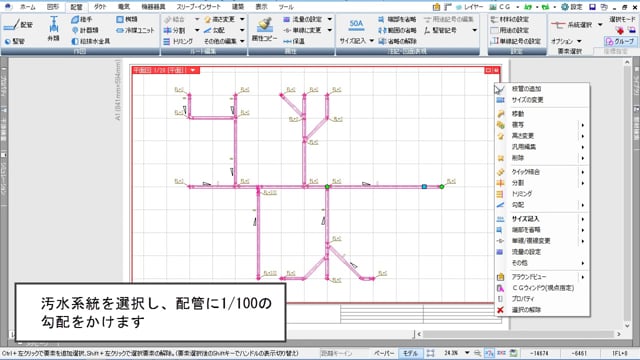Open the ダクト ribbon tab
Screen dimensions: 640x360
[100, 7]
